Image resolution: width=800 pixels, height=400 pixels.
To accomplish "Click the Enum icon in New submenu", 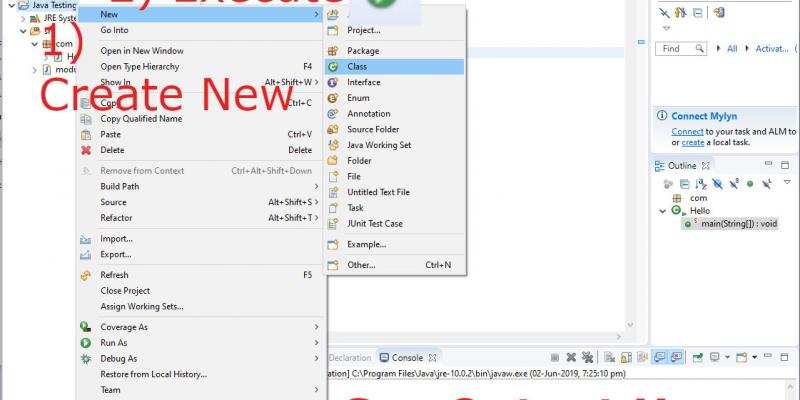I will [x=333, y=98].
